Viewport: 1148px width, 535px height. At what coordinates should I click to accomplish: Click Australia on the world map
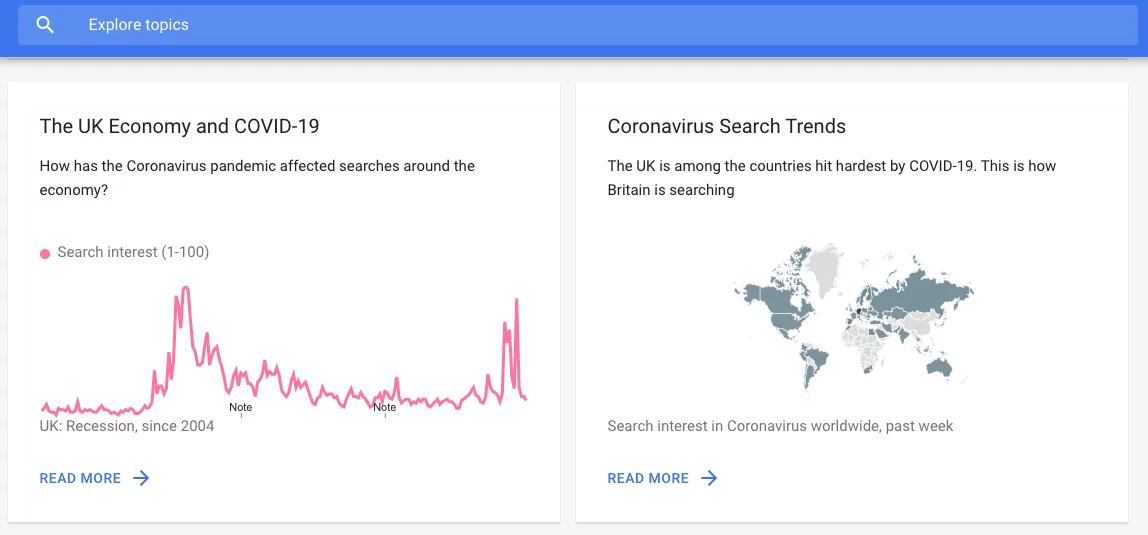pyautogui.click(x=939, y=367)
